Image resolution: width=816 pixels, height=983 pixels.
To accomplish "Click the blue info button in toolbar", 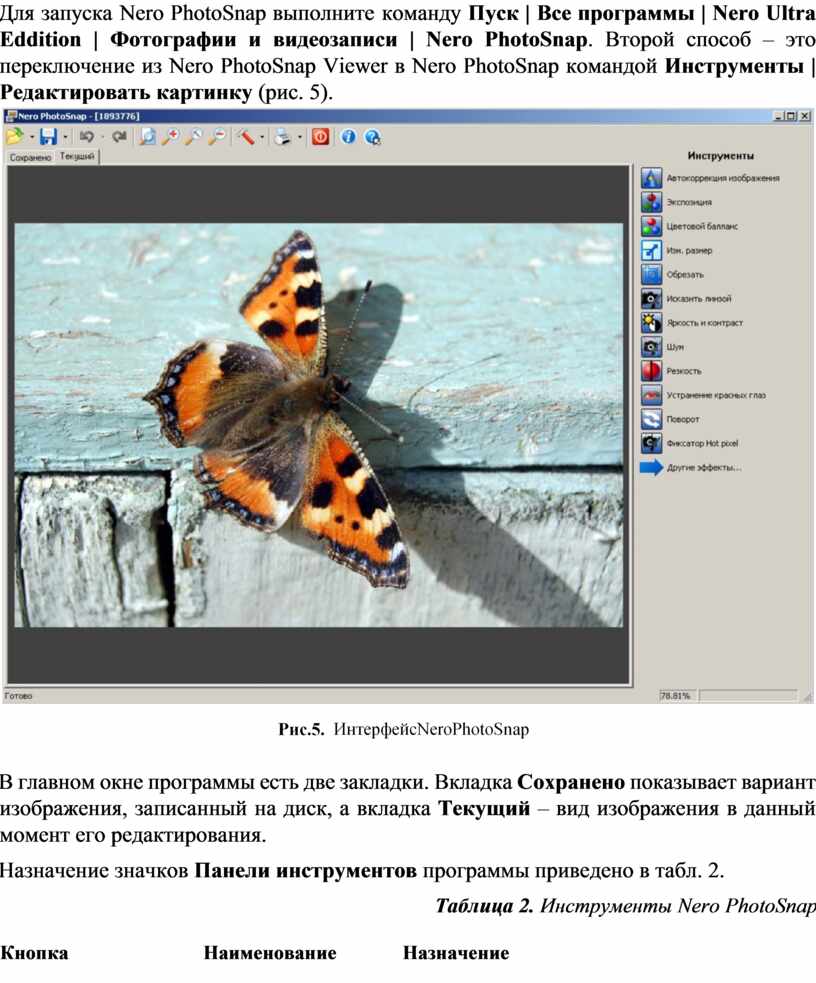I will (347, 138).
